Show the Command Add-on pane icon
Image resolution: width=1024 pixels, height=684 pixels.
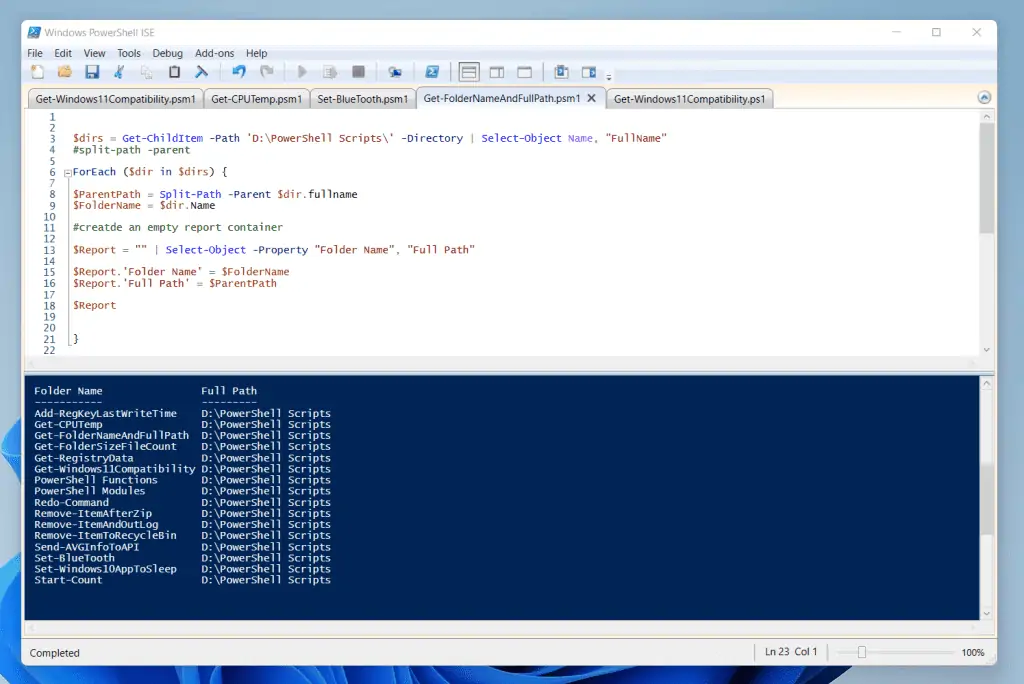point(589,73)
